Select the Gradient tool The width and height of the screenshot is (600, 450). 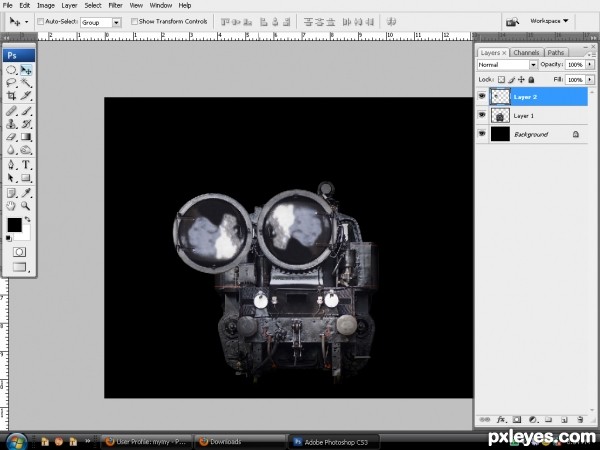tap(26, 137)
